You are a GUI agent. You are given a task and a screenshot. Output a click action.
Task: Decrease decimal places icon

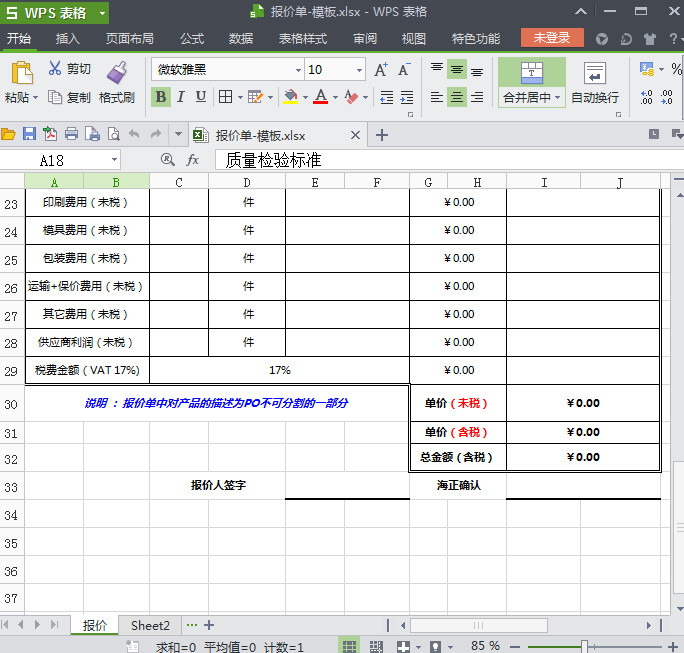coord(667,97)
